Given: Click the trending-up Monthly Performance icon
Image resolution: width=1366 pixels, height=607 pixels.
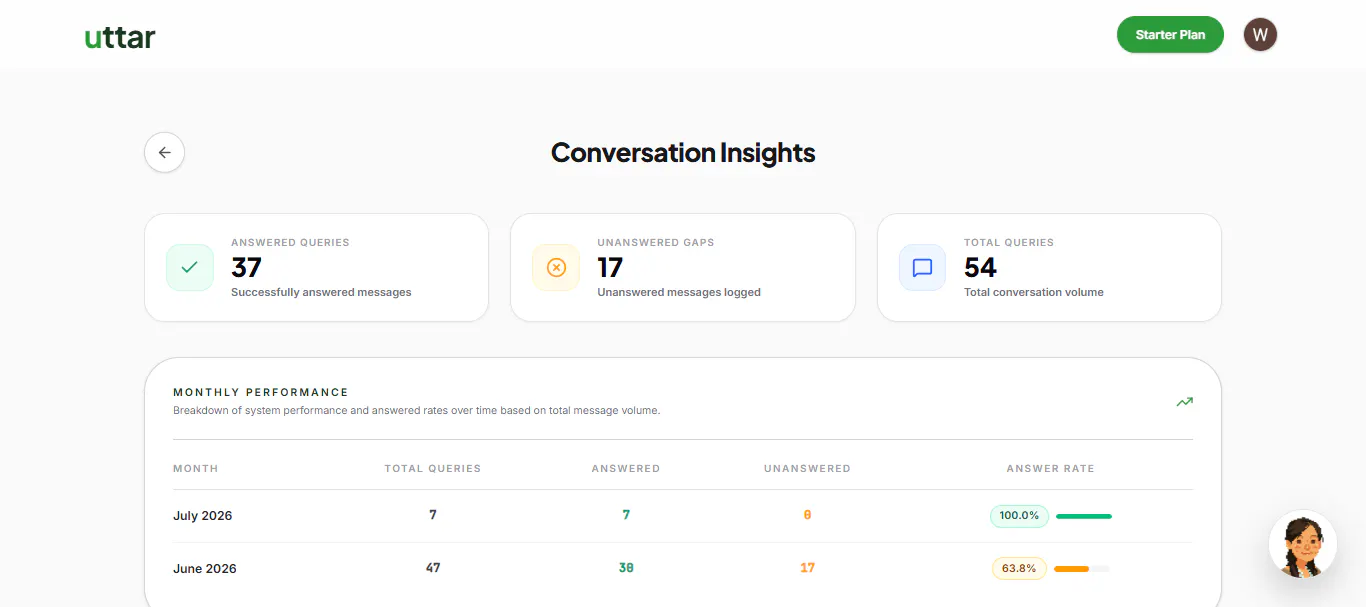Looking at the screenshot, I should 1184,402.
